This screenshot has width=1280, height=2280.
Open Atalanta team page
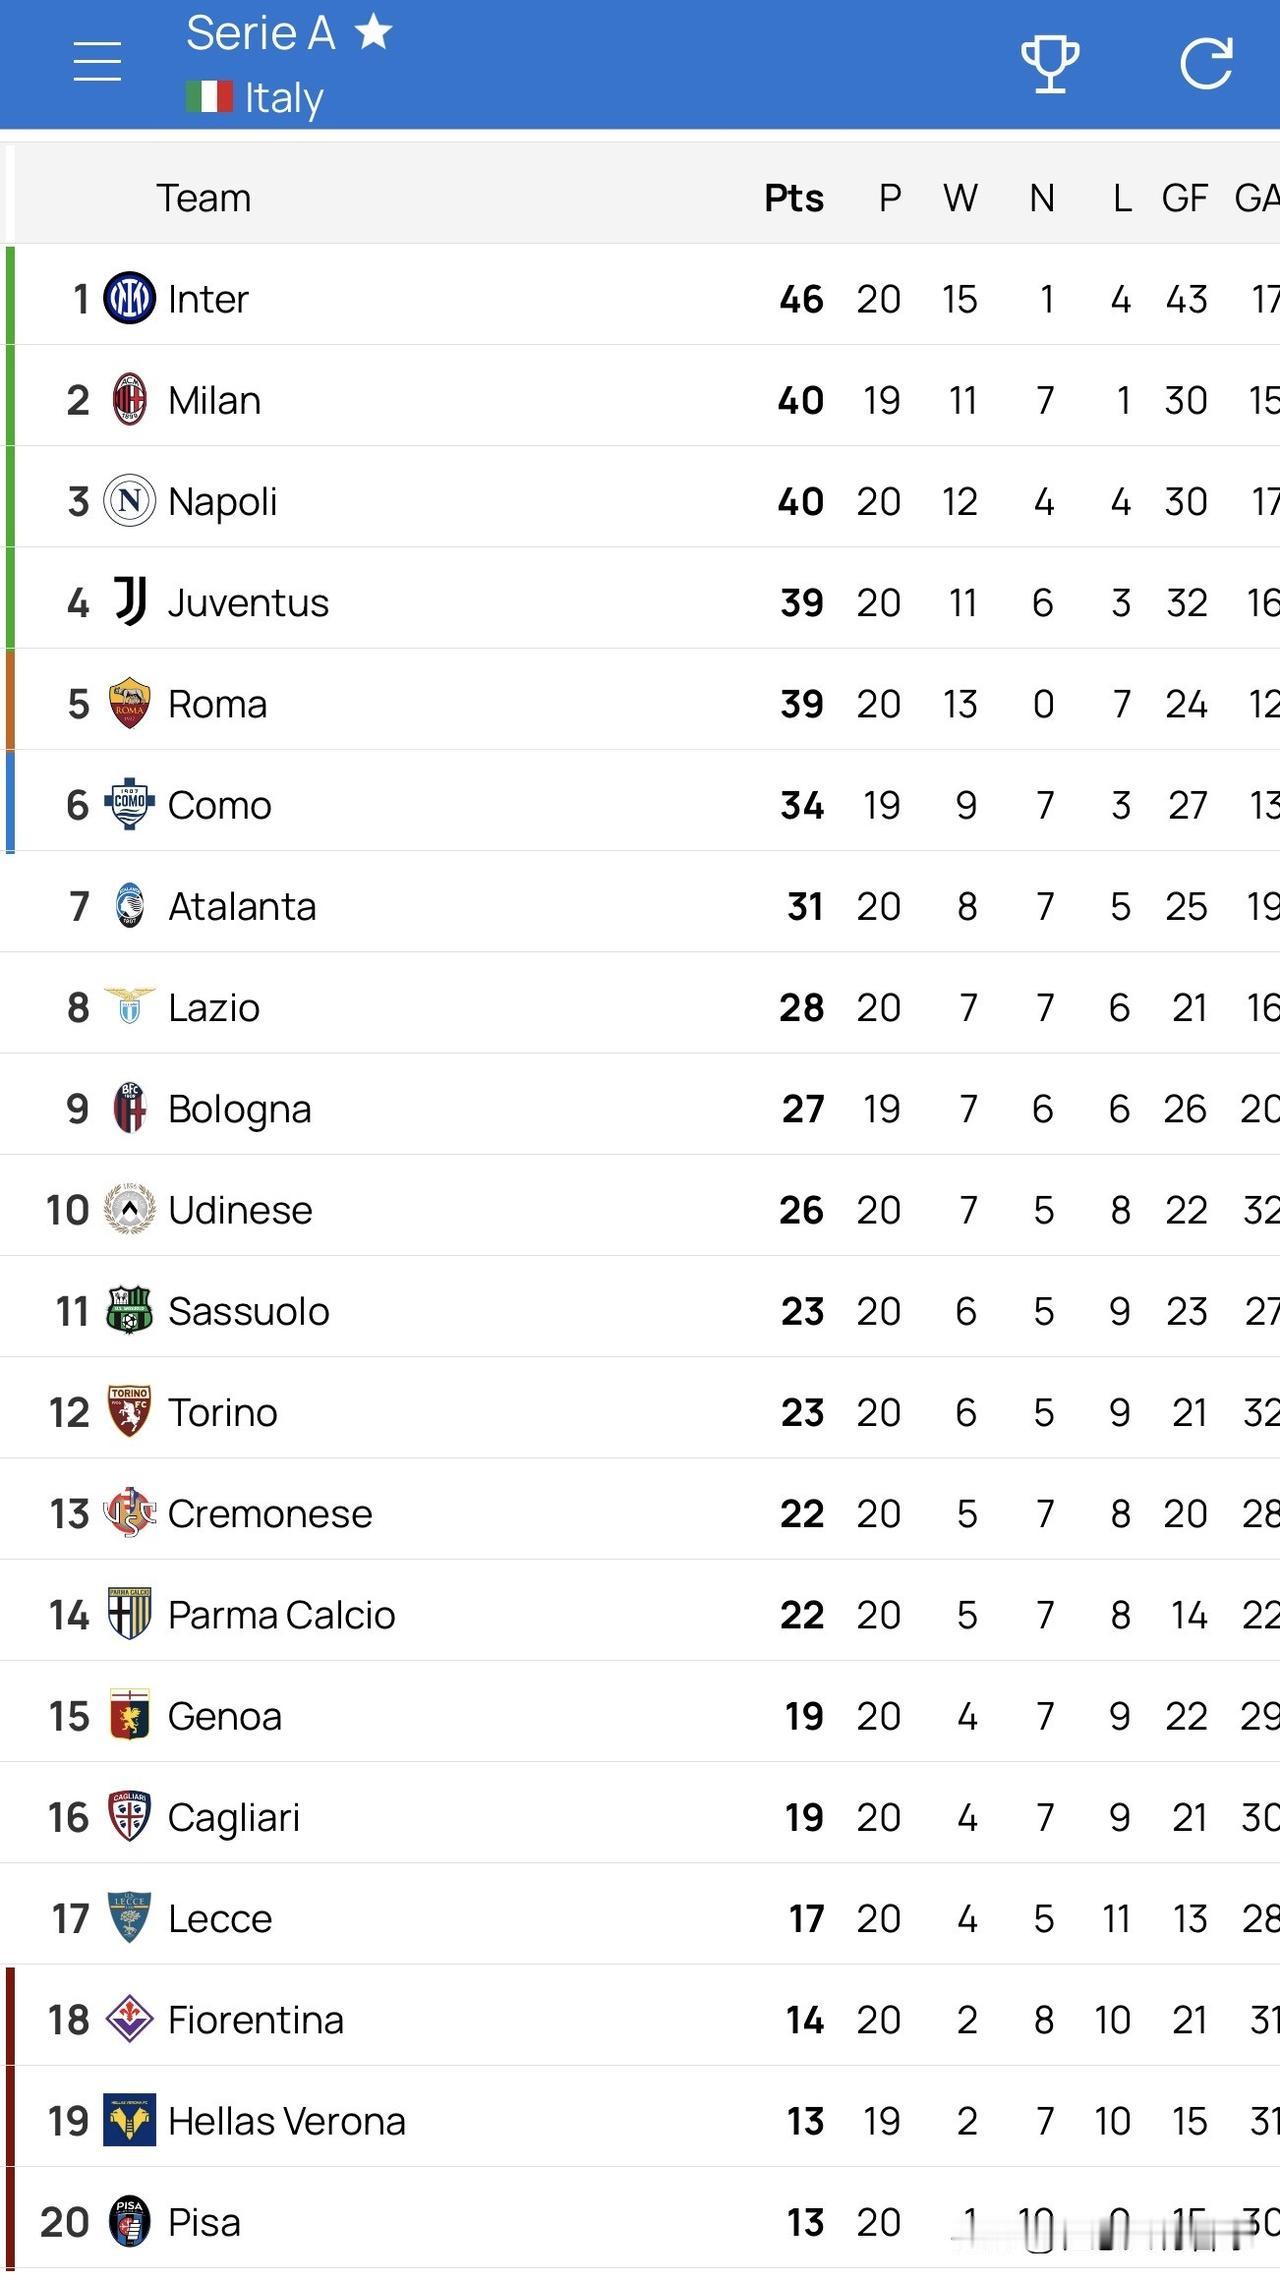click(242, 906)
